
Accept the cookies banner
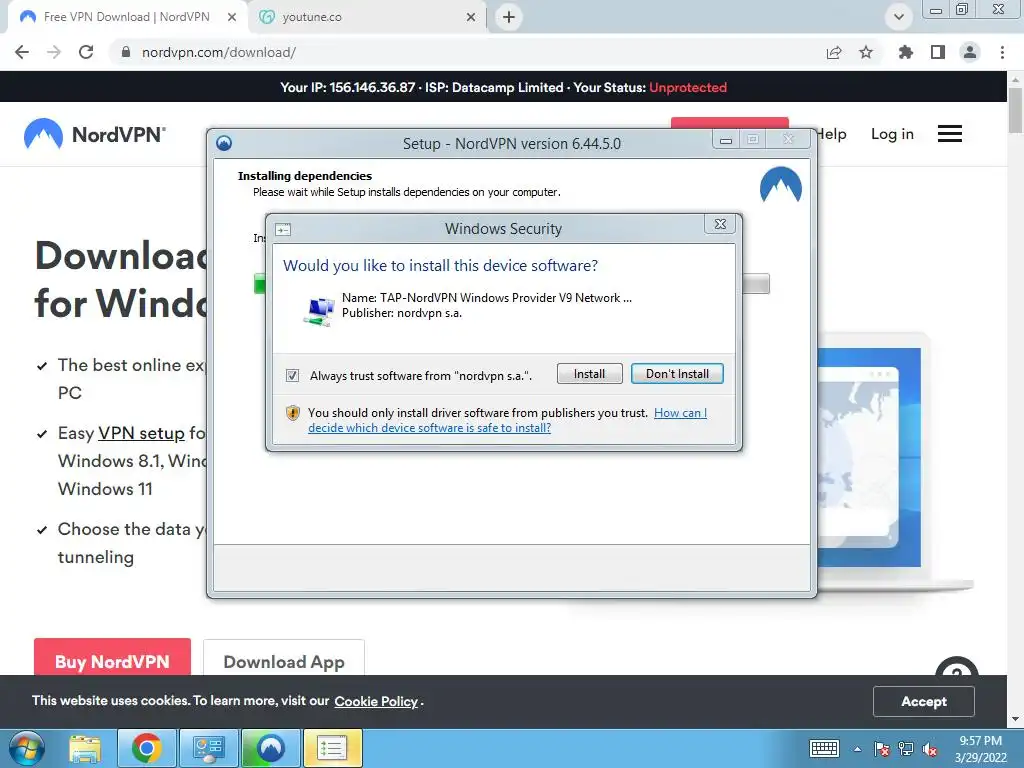click(923, 701)
